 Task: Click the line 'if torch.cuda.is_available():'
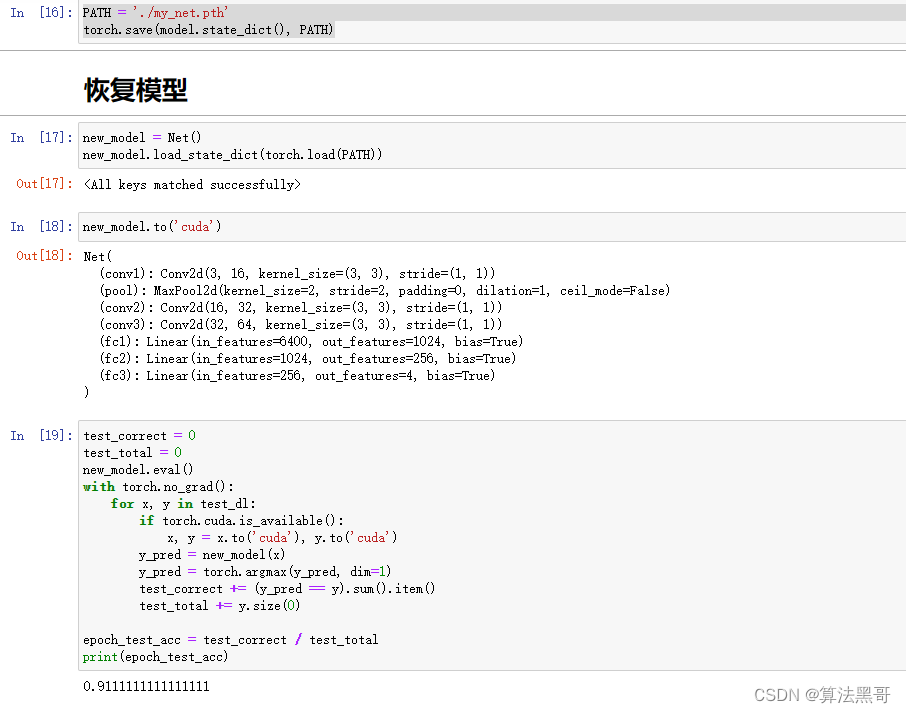coord(241,521)
